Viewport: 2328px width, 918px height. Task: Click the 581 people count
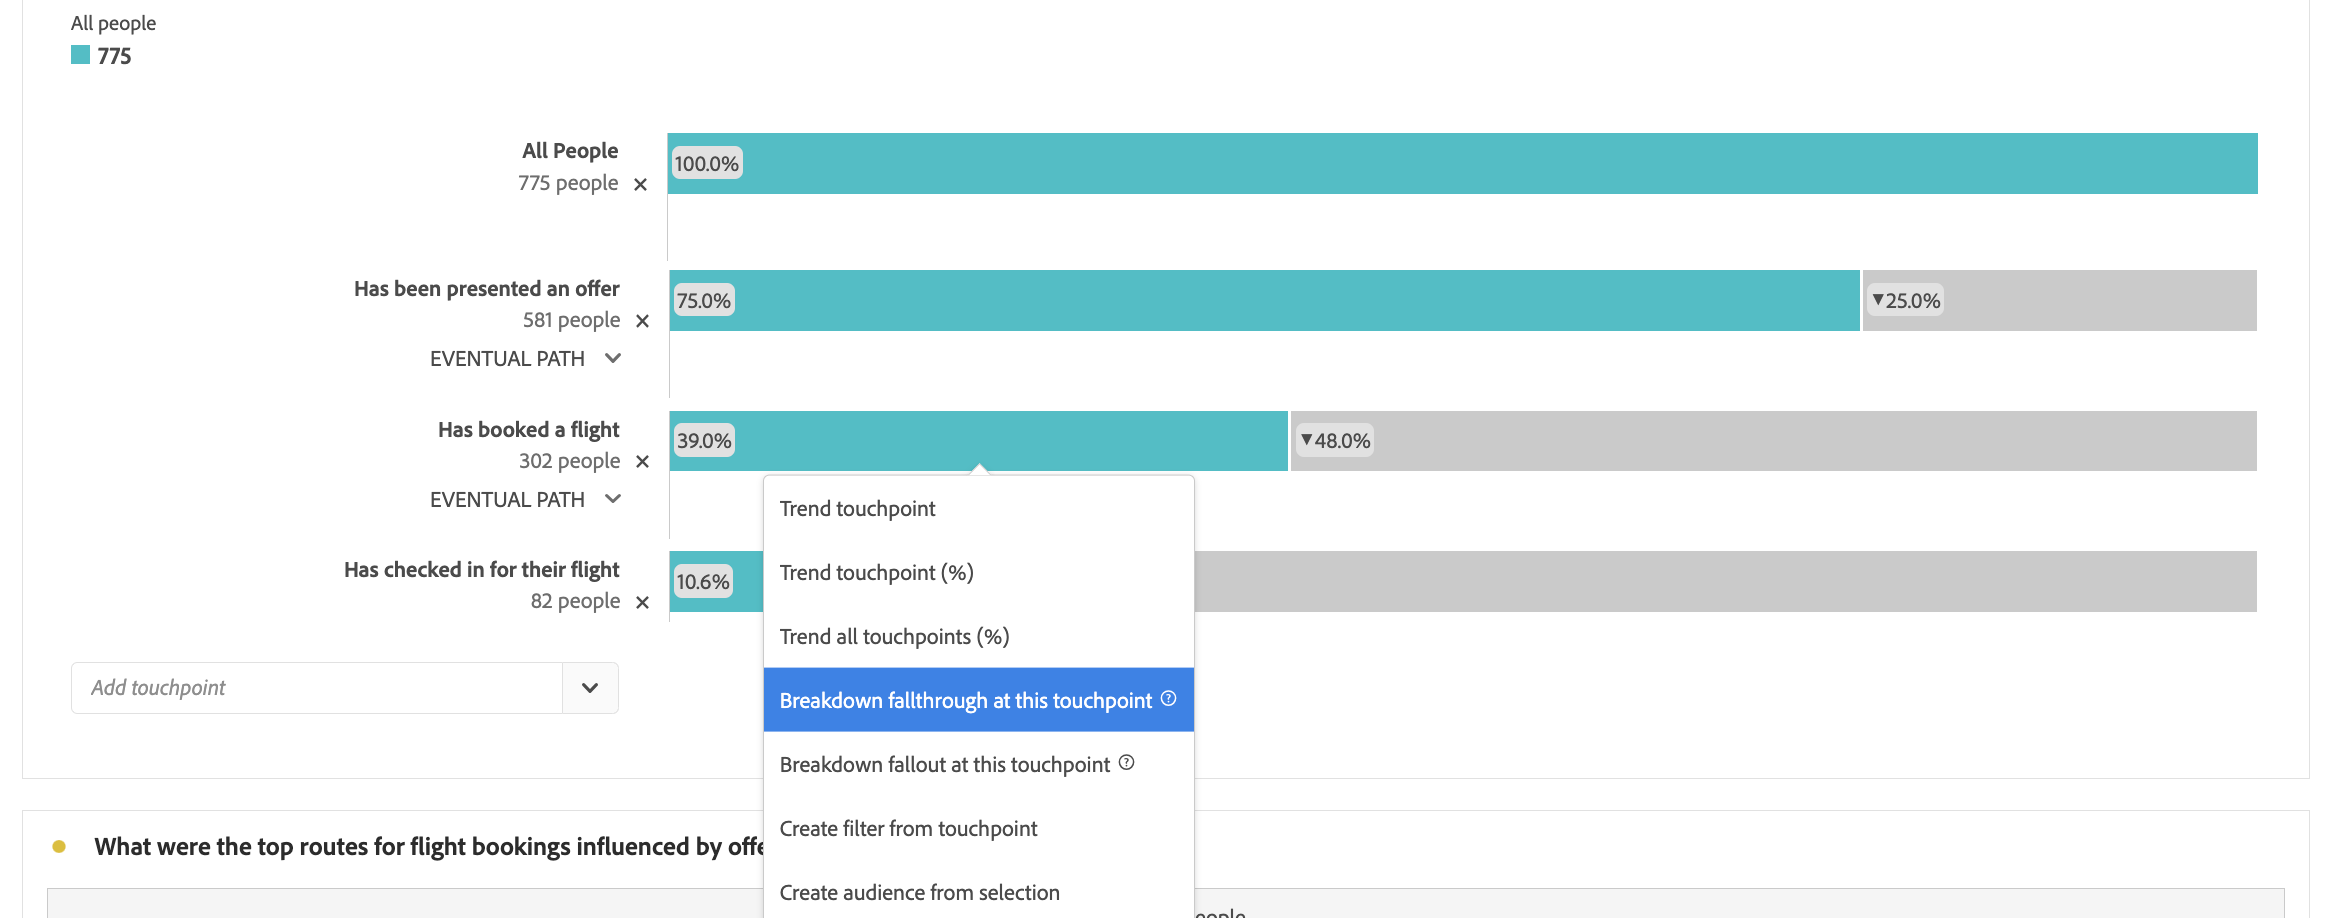[571, 321]
